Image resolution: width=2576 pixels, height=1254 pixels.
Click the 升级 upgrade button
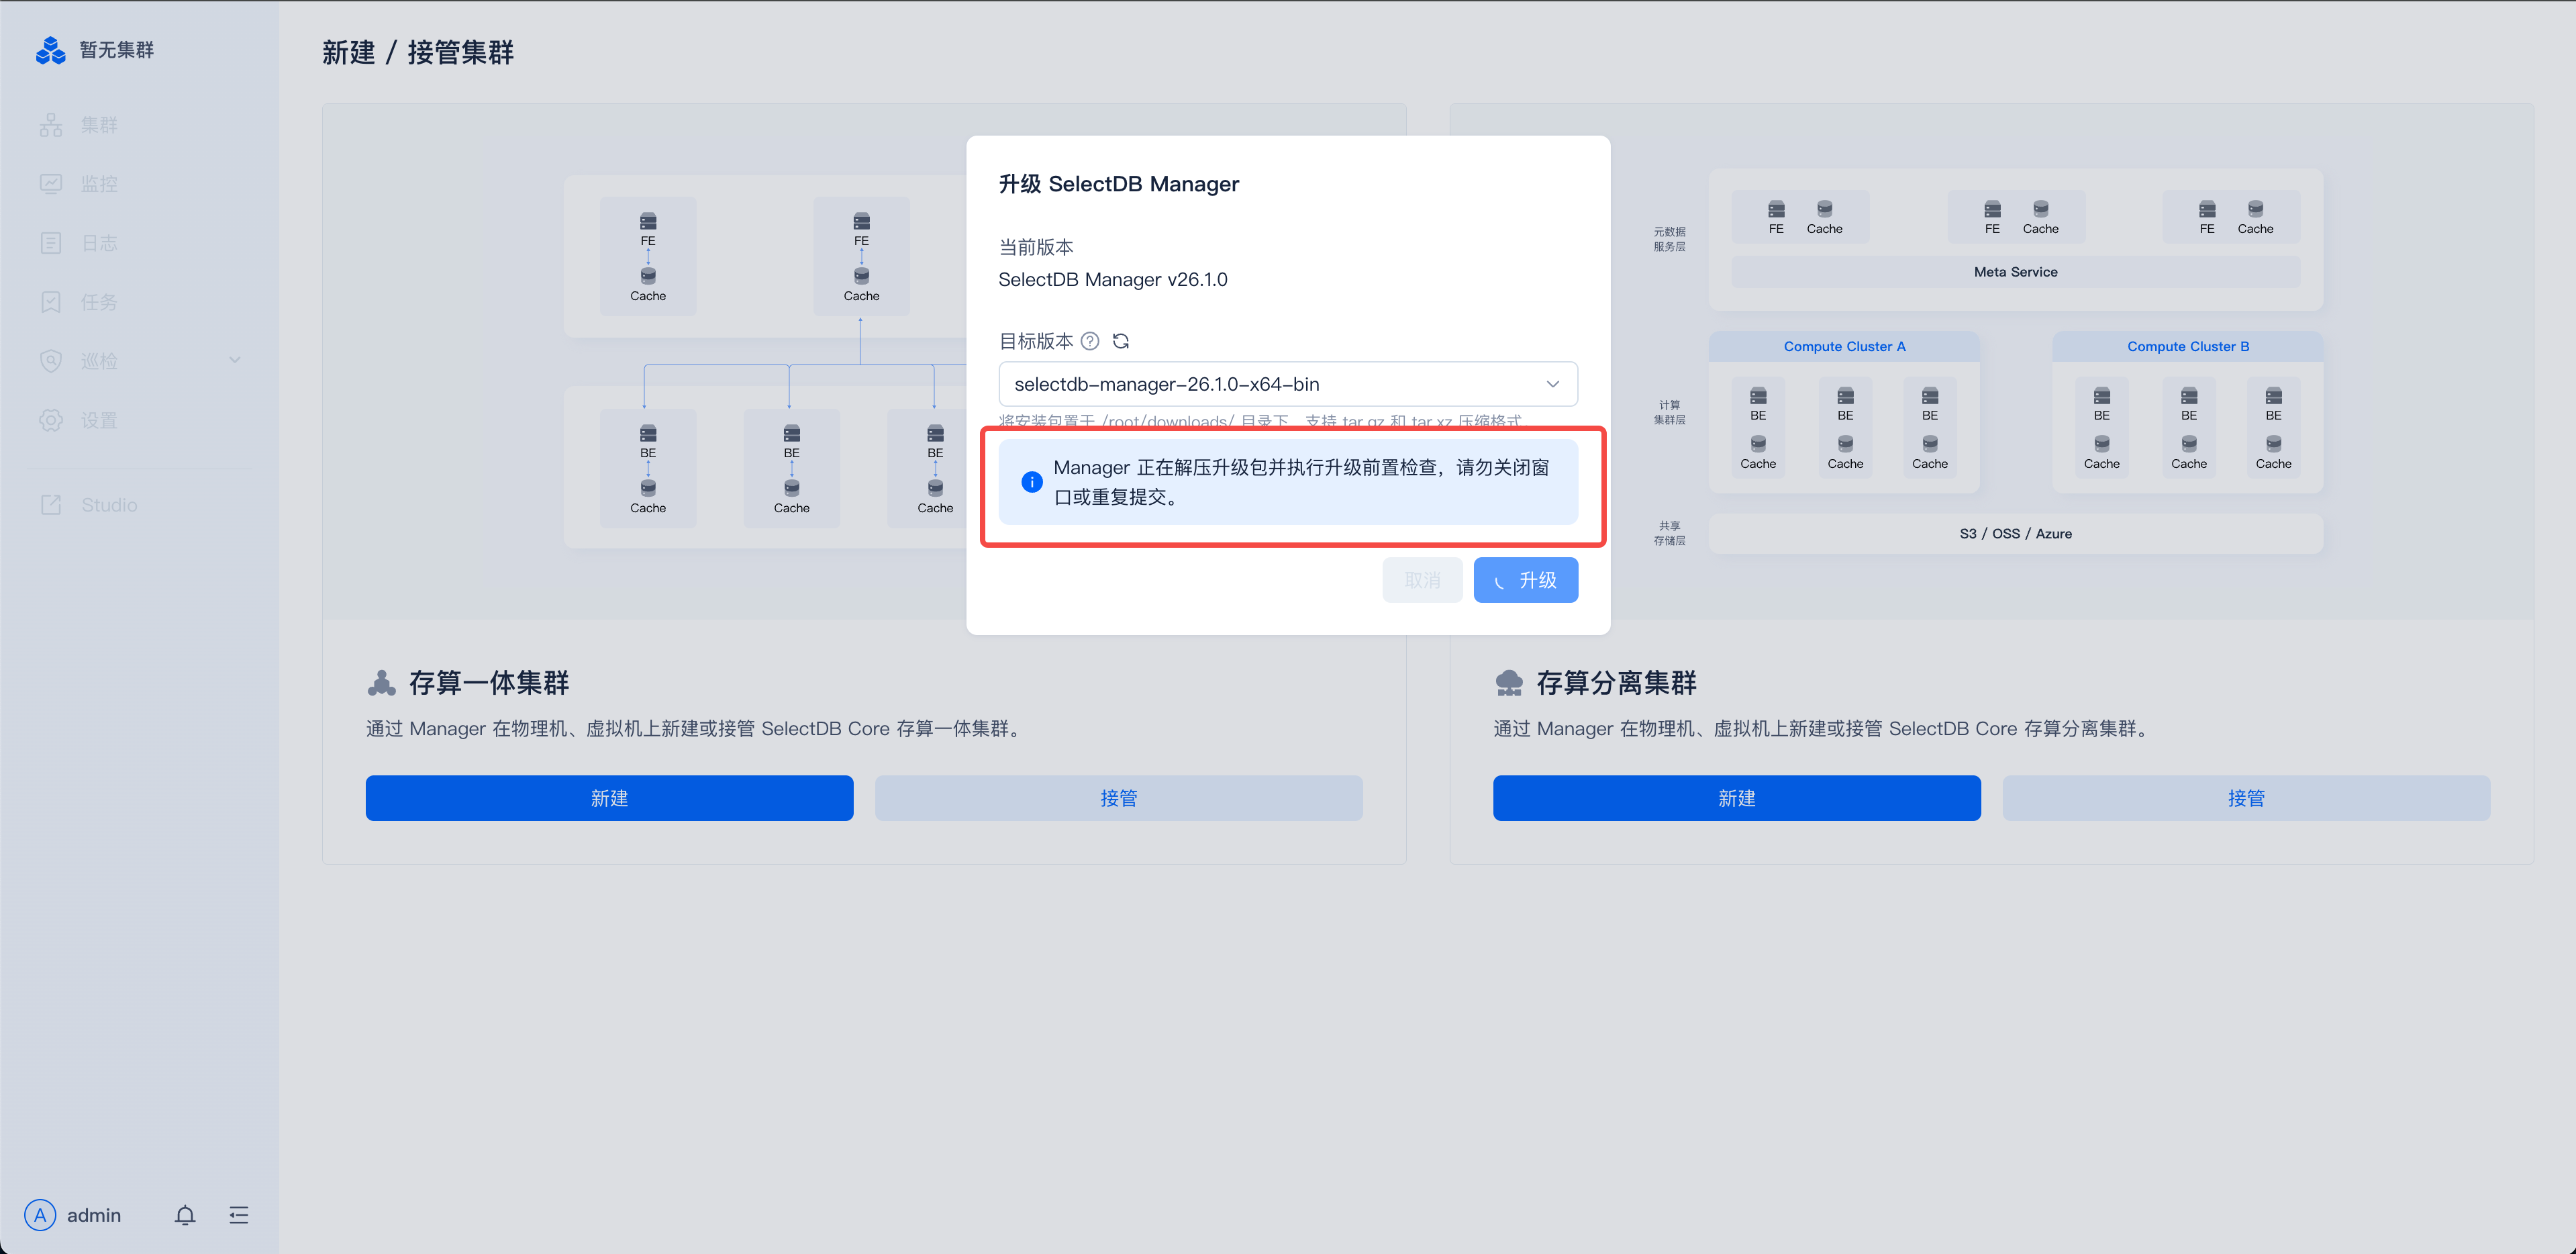pos(1526,580)
